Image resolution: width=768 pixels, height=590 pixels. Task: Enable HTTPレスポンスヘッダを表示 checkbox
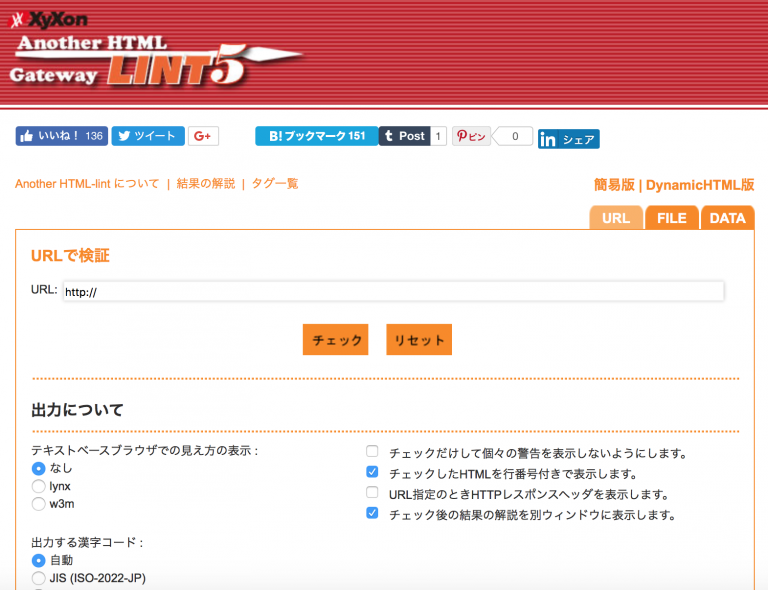point(372,492)
